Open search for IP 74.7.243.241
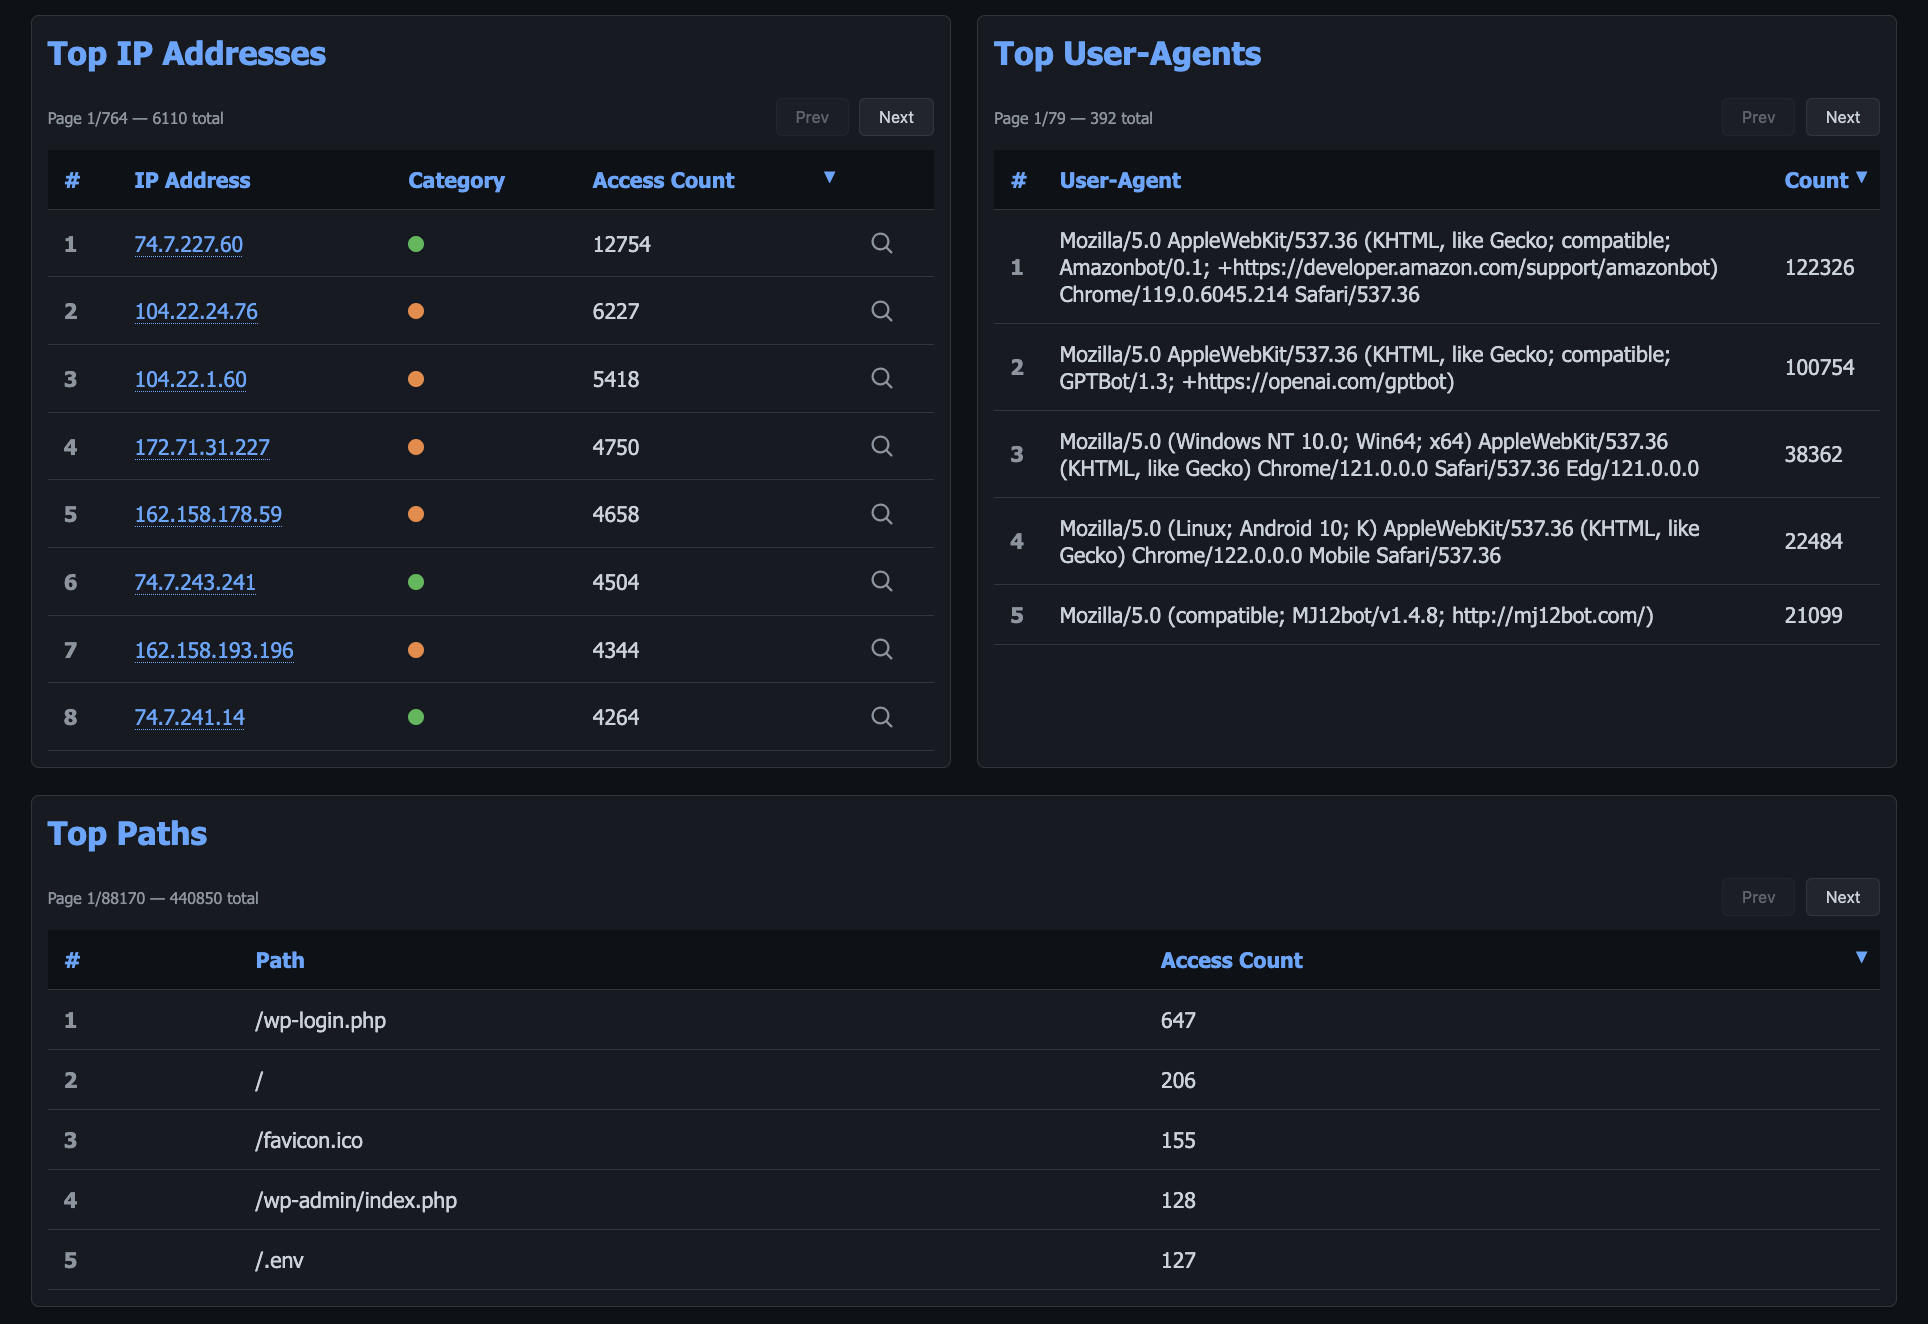The width and height of the screenshot is (1928, 1324). click(881, 582)
